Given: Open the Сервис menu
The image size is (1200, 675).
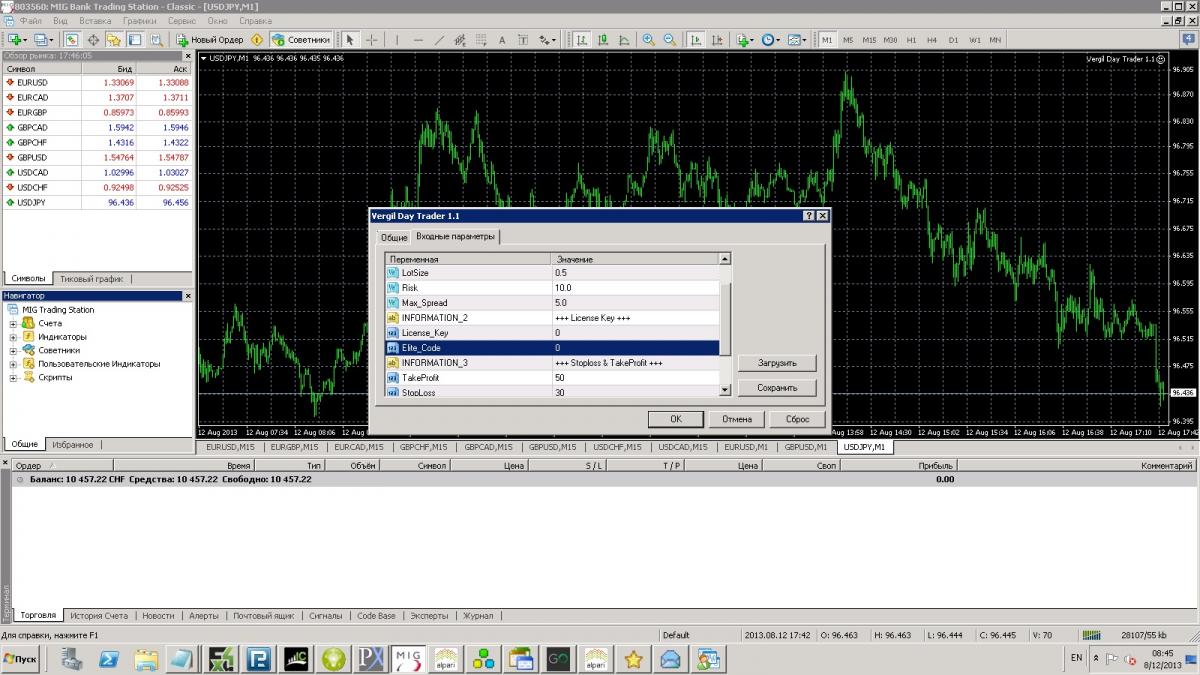Looking at the screenshot, I should [182, 20].
